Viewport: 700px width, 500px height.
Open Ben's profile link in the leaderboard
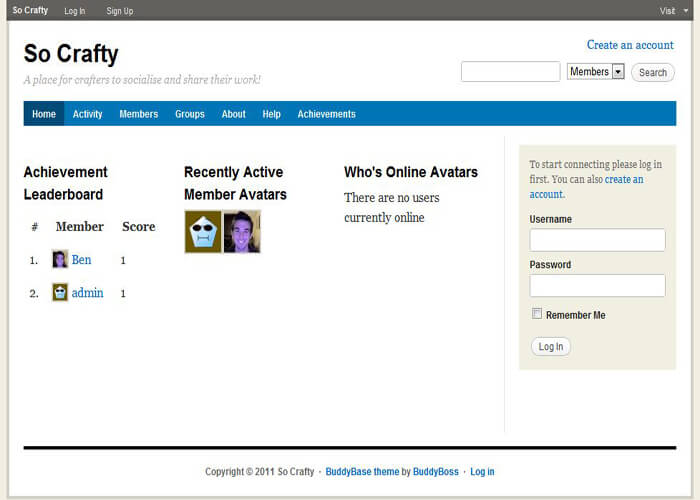81,259
